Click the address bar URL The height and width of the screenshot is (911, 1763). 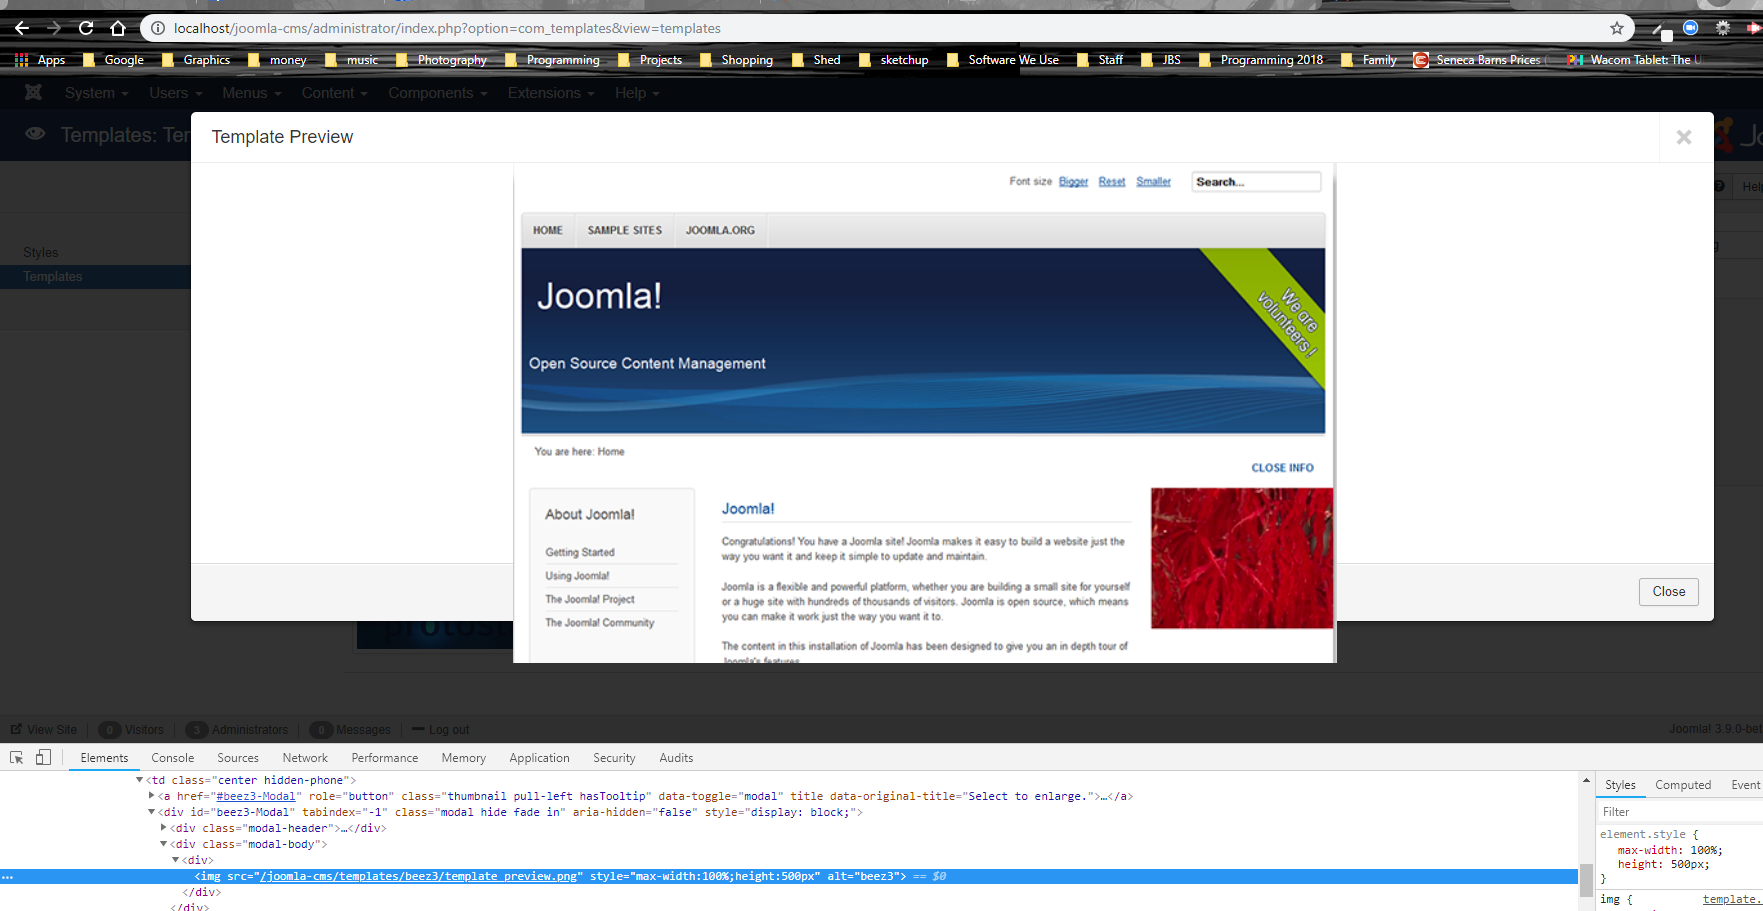point(447,28)
